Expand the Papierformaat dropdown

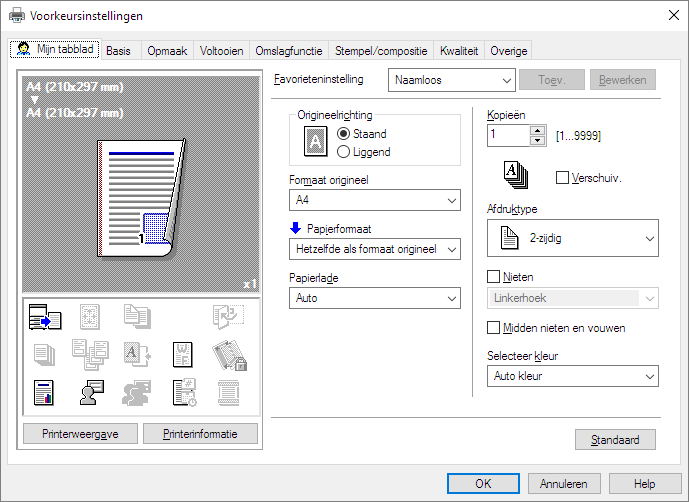375,249
